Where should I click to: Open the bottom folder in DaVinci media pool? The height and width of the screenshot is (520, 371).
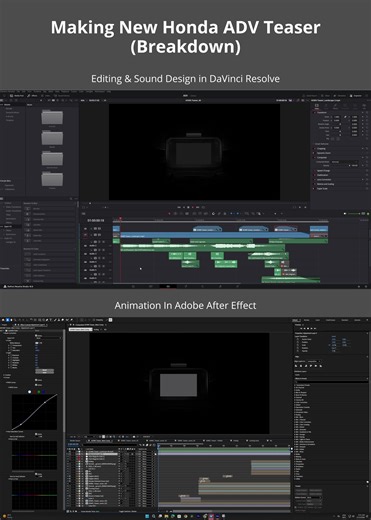52,179
